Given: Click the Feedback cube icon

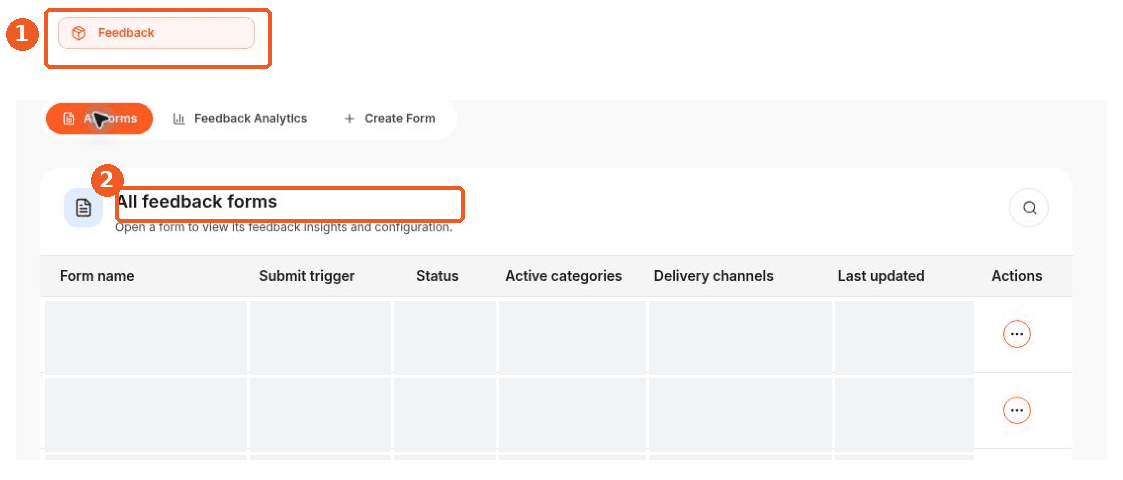Looking at the screenshot, I should [x=79, y=33].
